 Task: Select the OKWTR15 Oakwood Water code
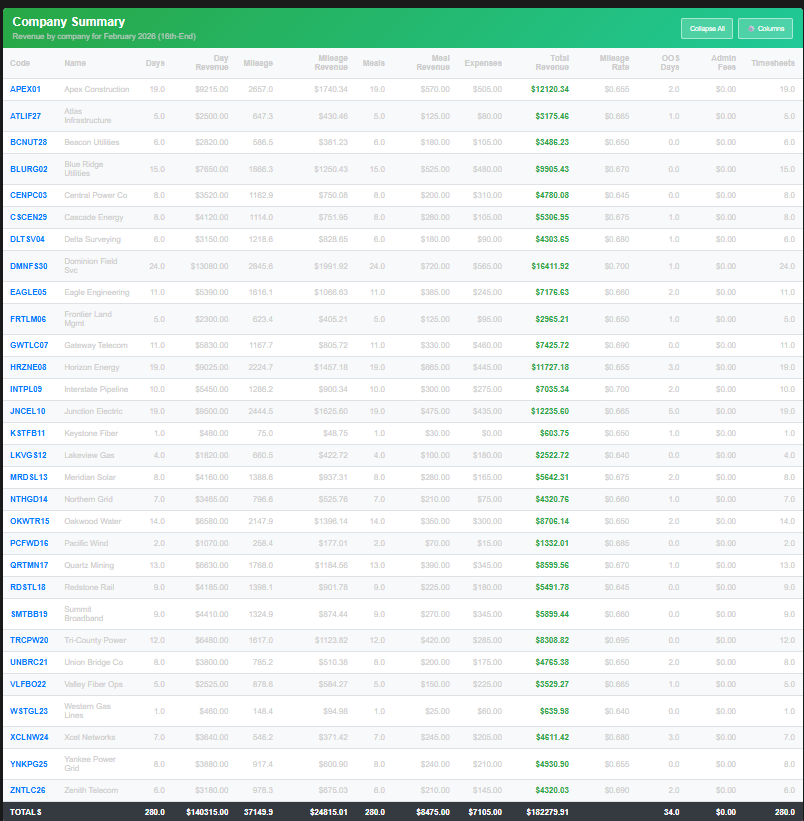28,521
